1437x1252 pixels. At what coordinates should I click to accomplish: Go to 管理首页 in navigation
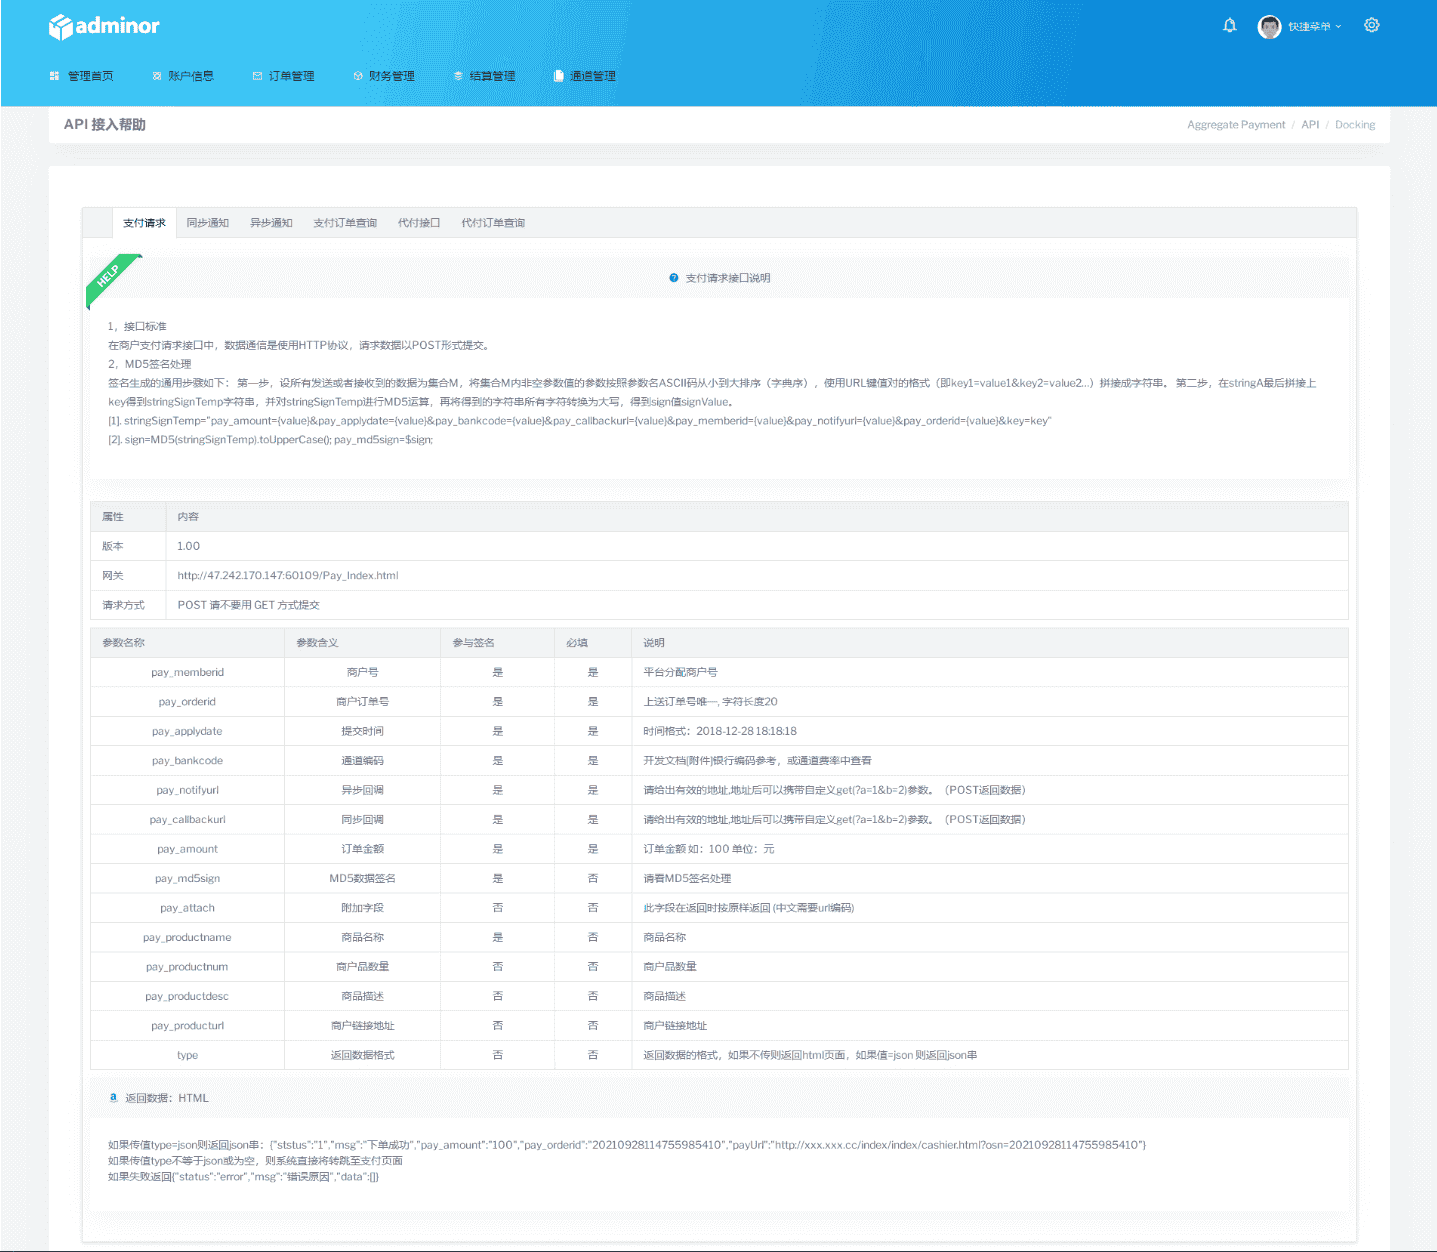82,76
